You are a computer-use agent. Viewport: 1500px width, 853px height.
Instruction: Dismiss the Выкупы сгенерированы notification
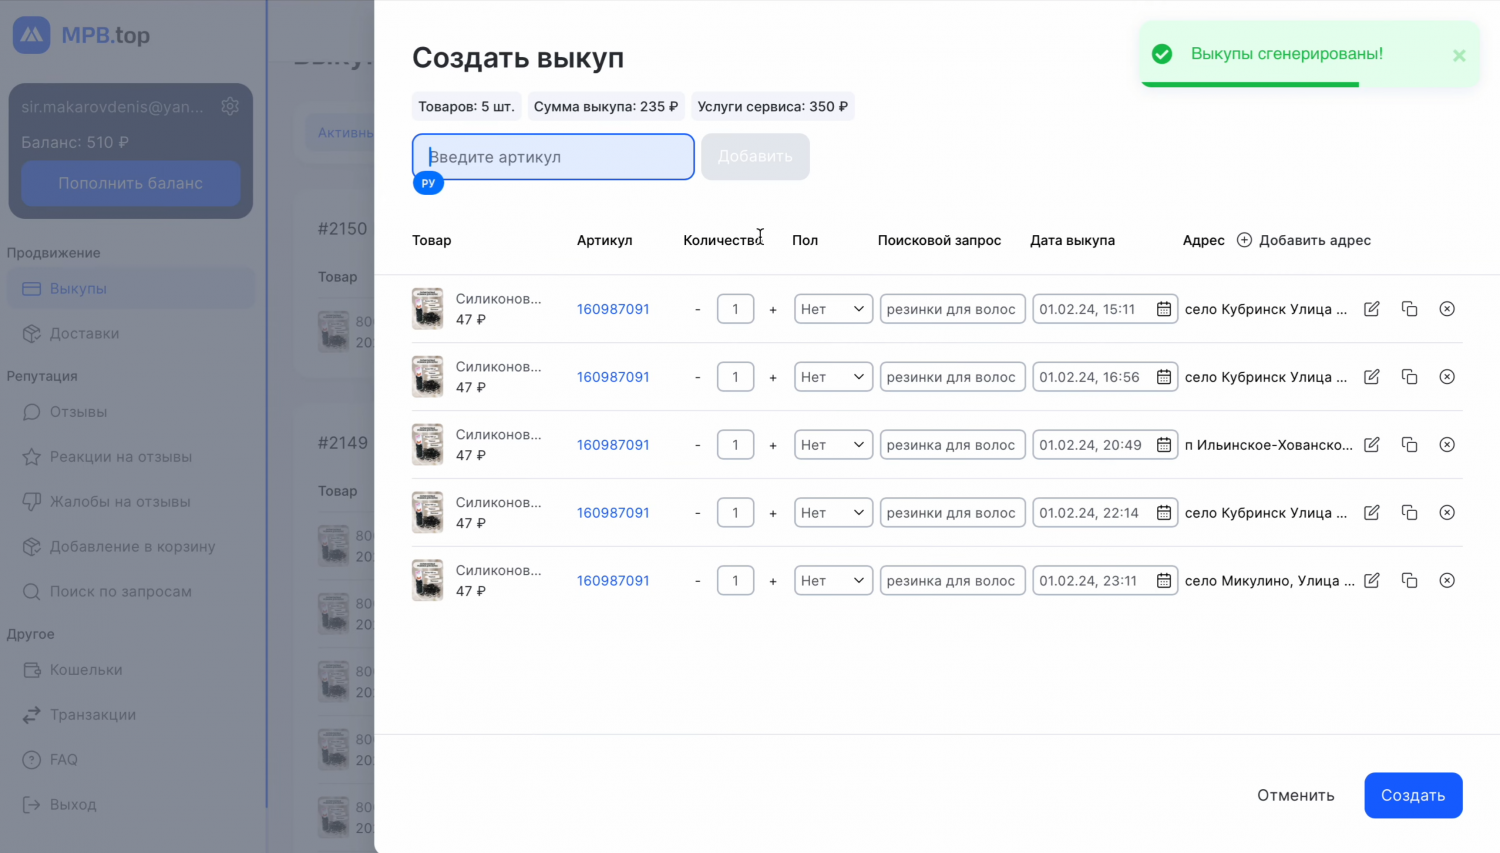(1459, 55)
